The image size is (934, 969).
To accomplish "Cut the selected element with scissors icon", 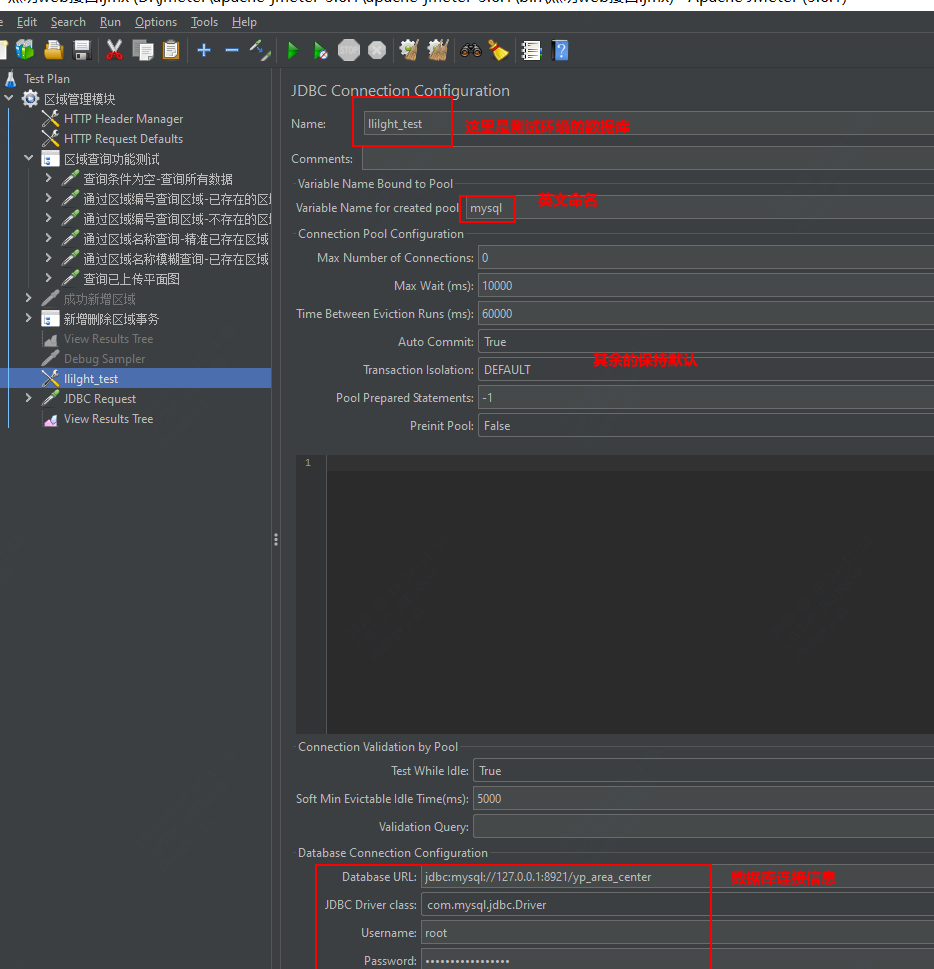I will (x=114, y=50).
